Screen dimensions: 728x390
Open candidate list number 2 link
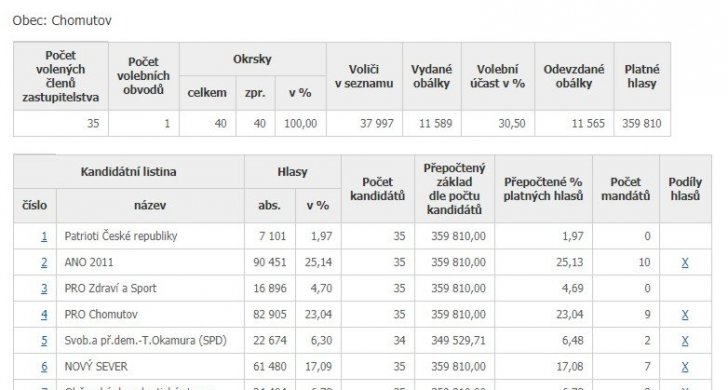[x=44, y=262]
